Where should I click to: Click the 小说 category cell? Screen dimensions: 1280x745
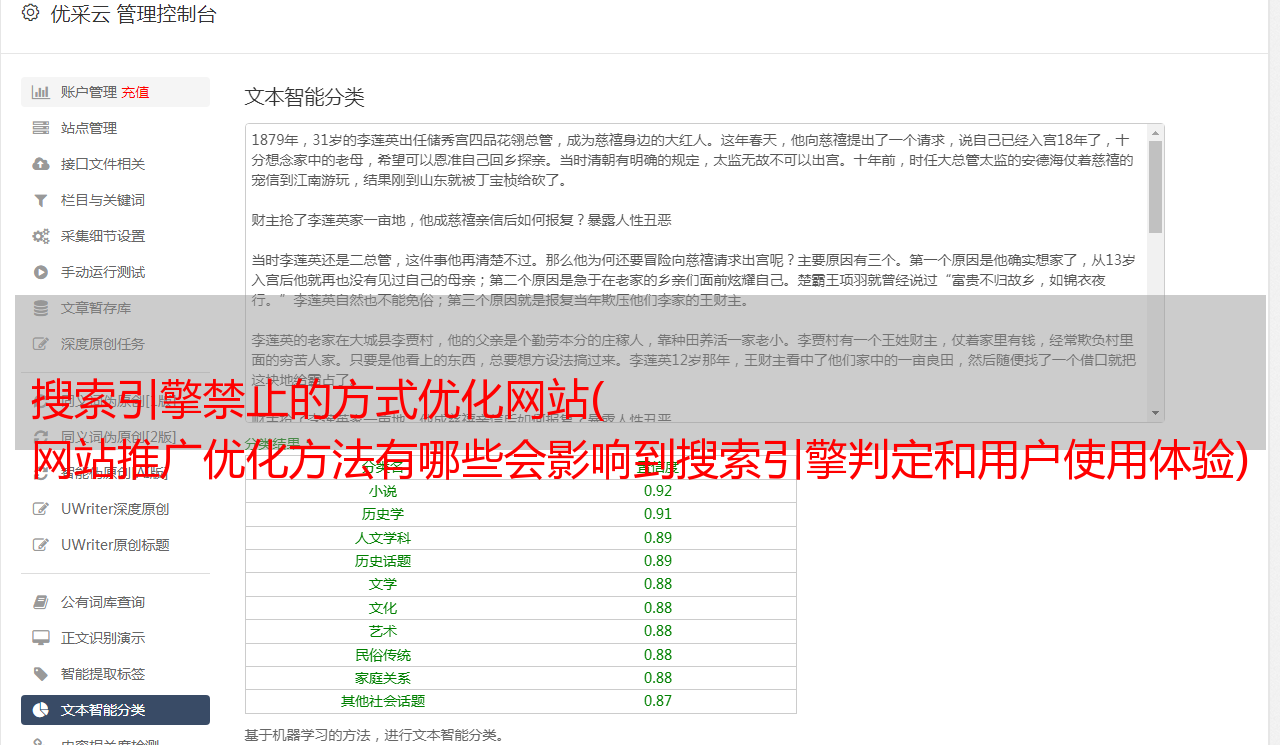click(382, 491)
